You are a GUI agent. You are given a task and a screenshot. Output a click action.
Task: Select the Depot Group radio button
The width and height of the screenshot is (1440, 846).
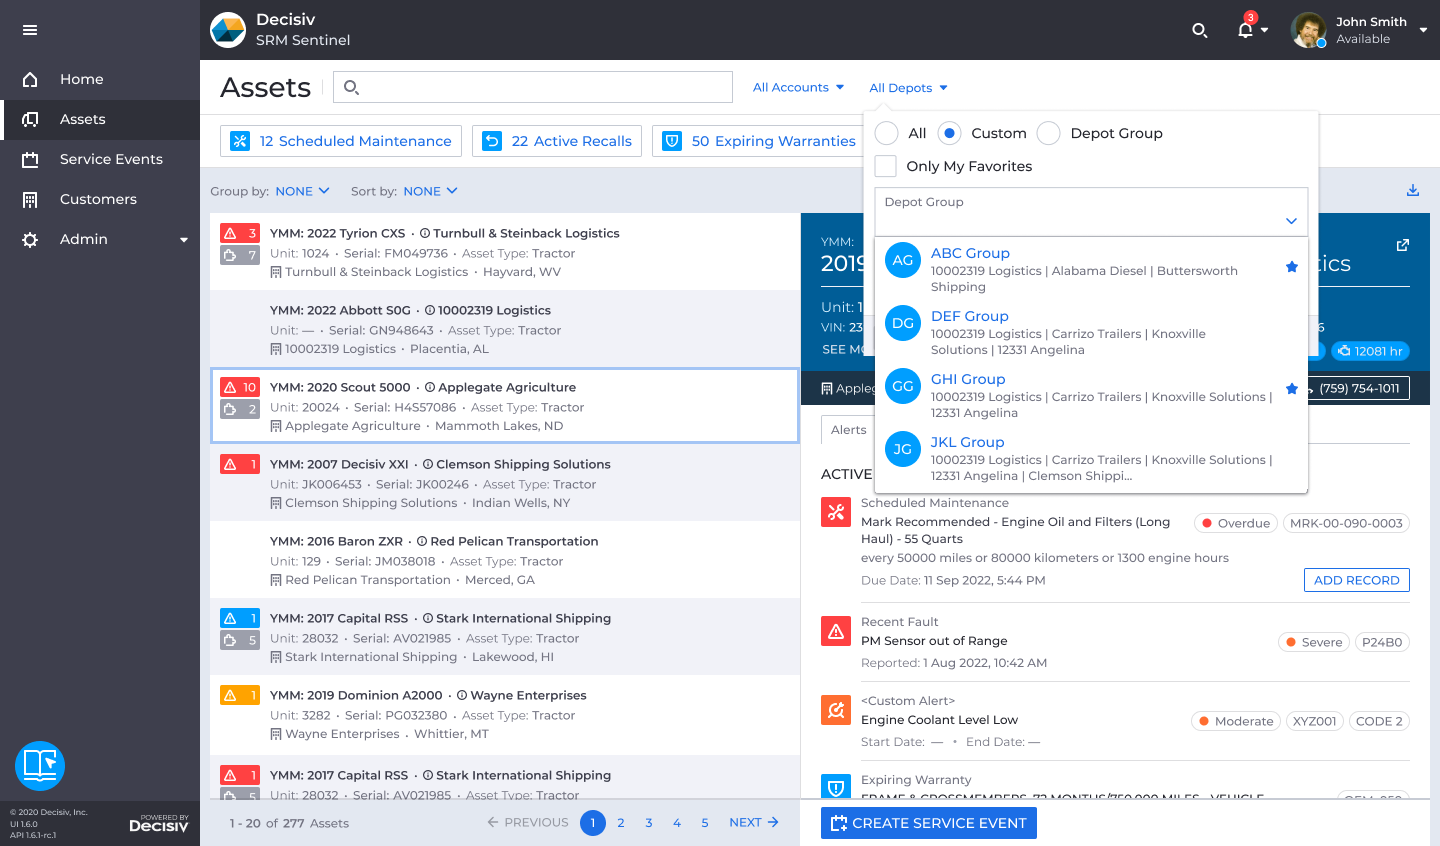(x=1049, y=133)
